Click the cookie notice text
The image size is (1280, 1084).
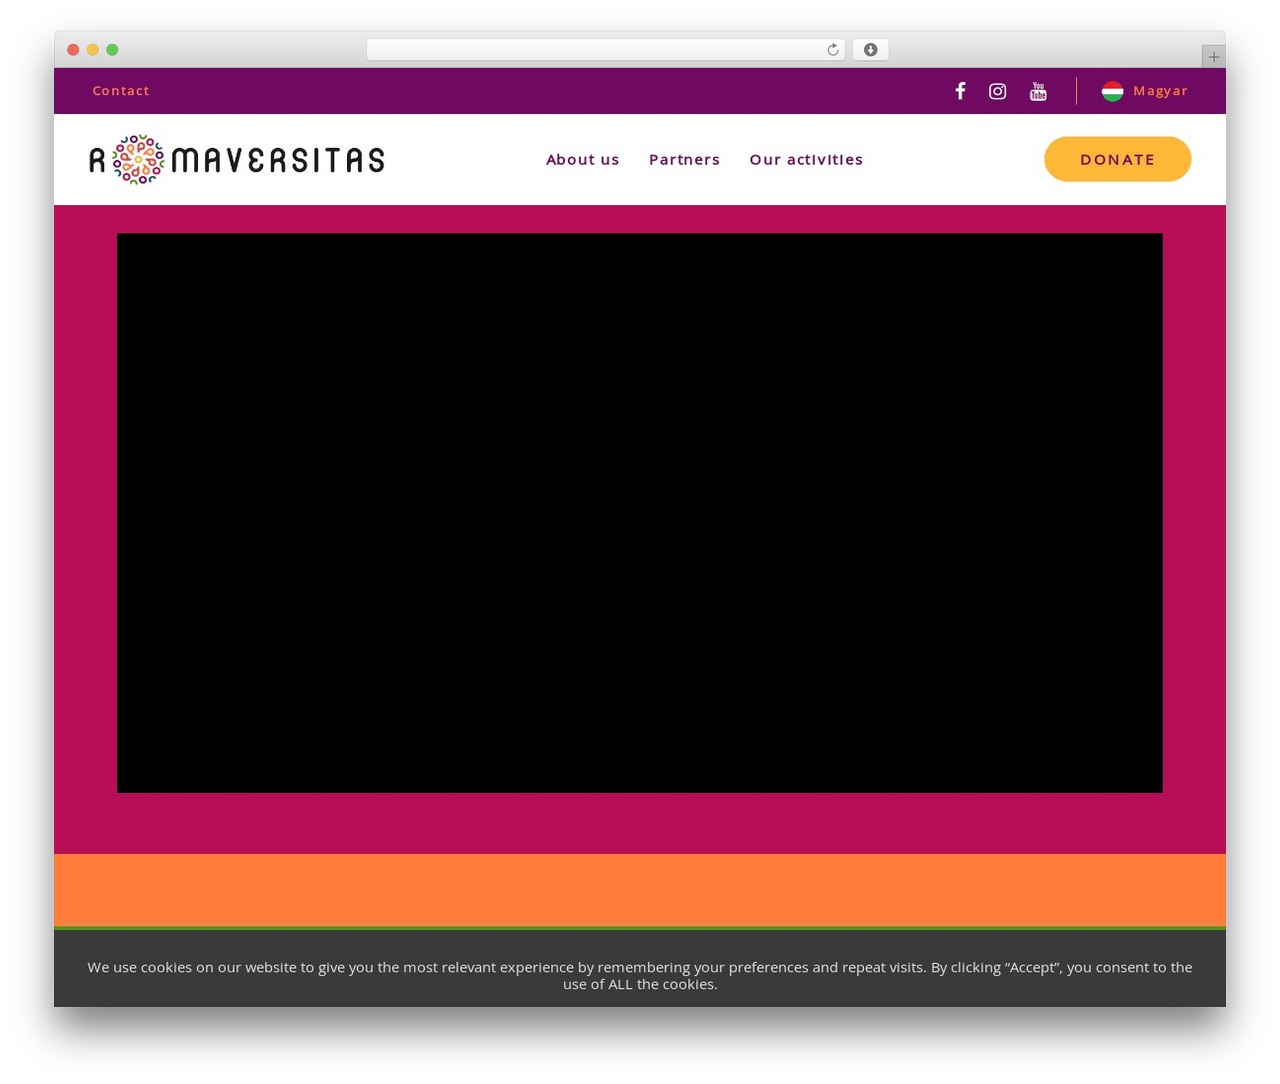(x=640, y=975)
